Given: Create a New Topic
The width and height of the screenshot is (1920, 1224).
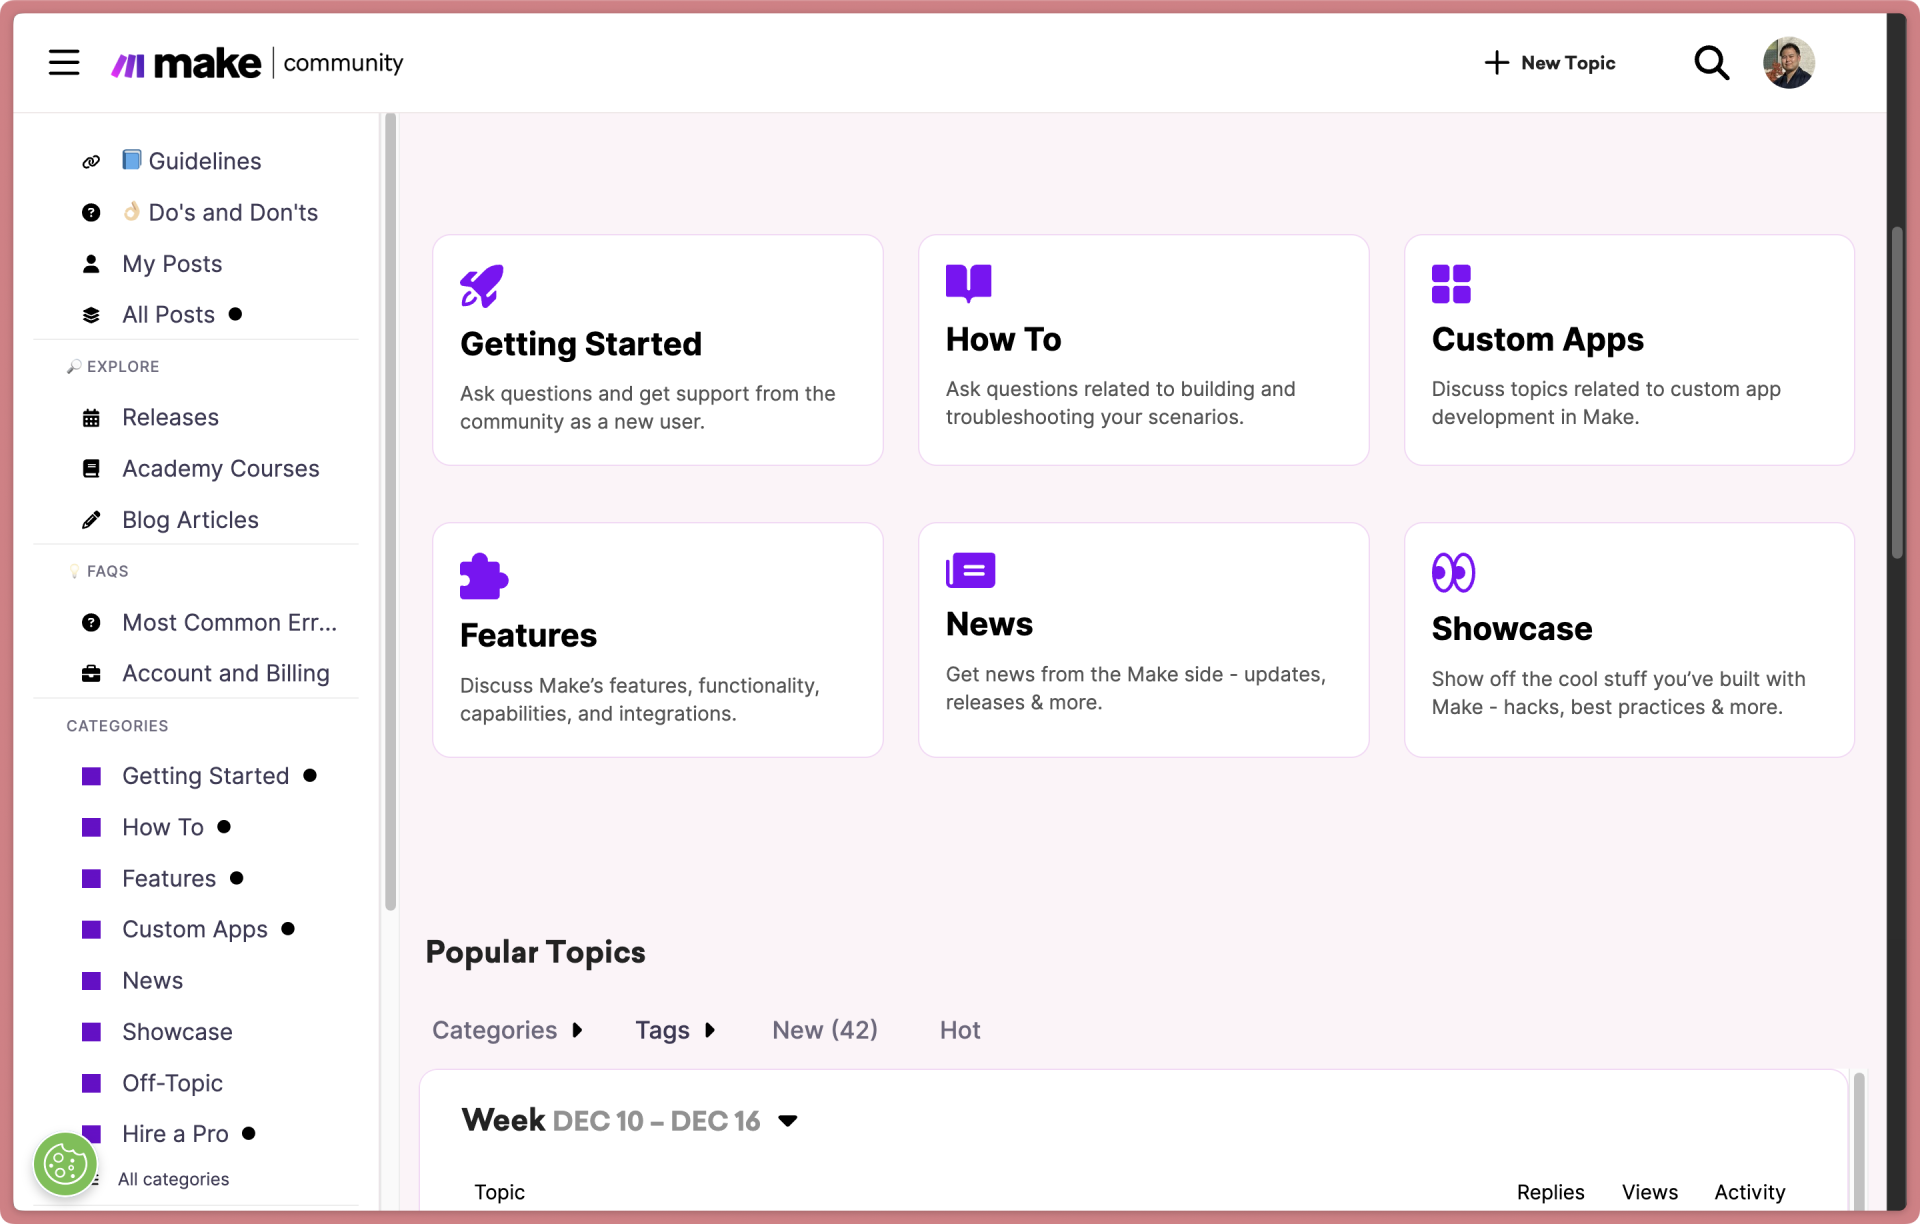Looking at the screenshot, I should pos(1548,62).
